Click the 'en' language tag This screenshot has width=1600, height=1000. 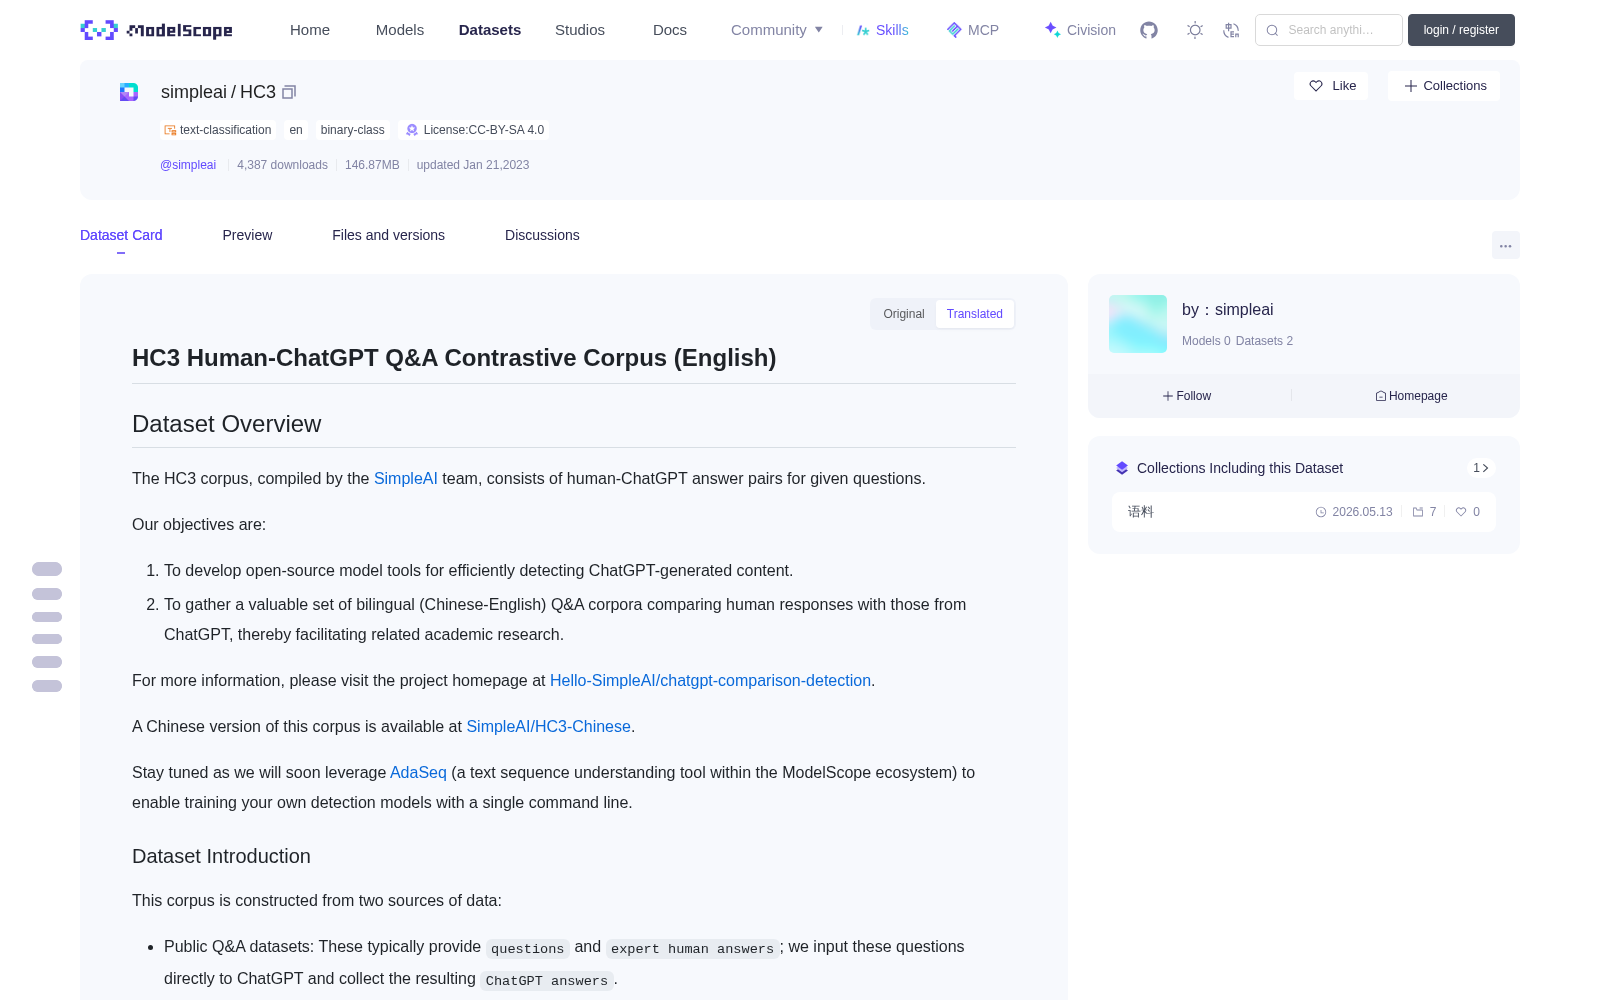coord(296,130)
